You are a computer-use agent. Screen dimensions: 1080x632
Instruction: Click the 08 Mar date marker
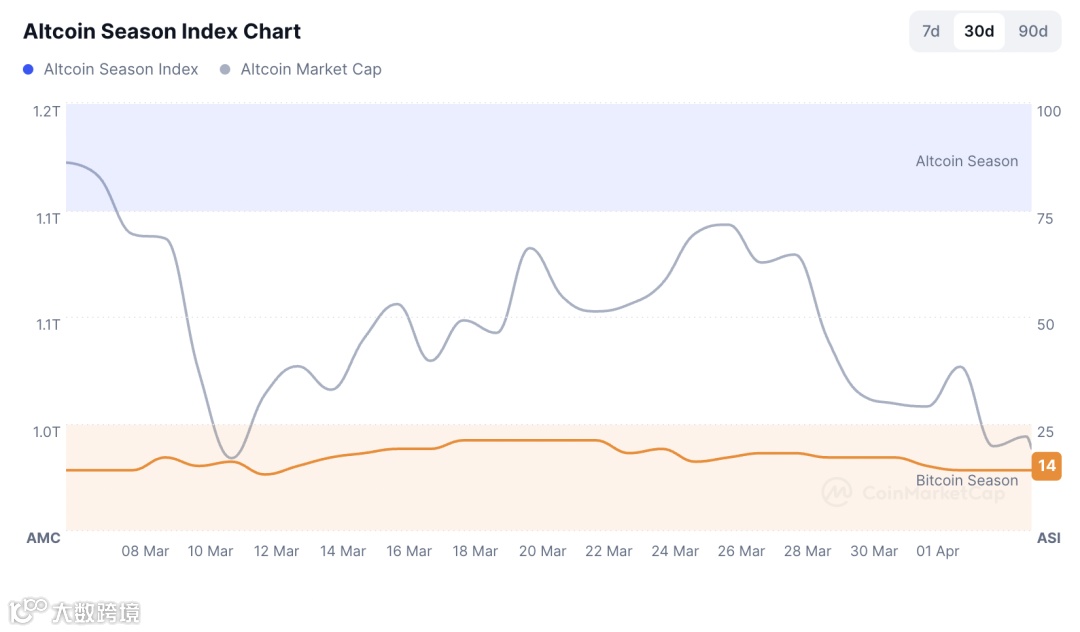[x=145, y=551]
